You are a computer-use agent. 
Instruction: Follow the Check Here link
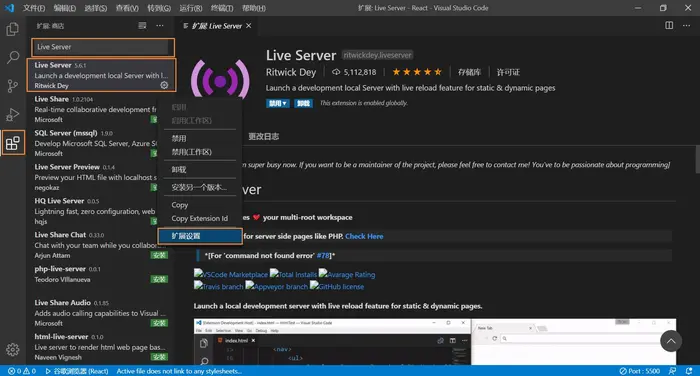[364, 236]
